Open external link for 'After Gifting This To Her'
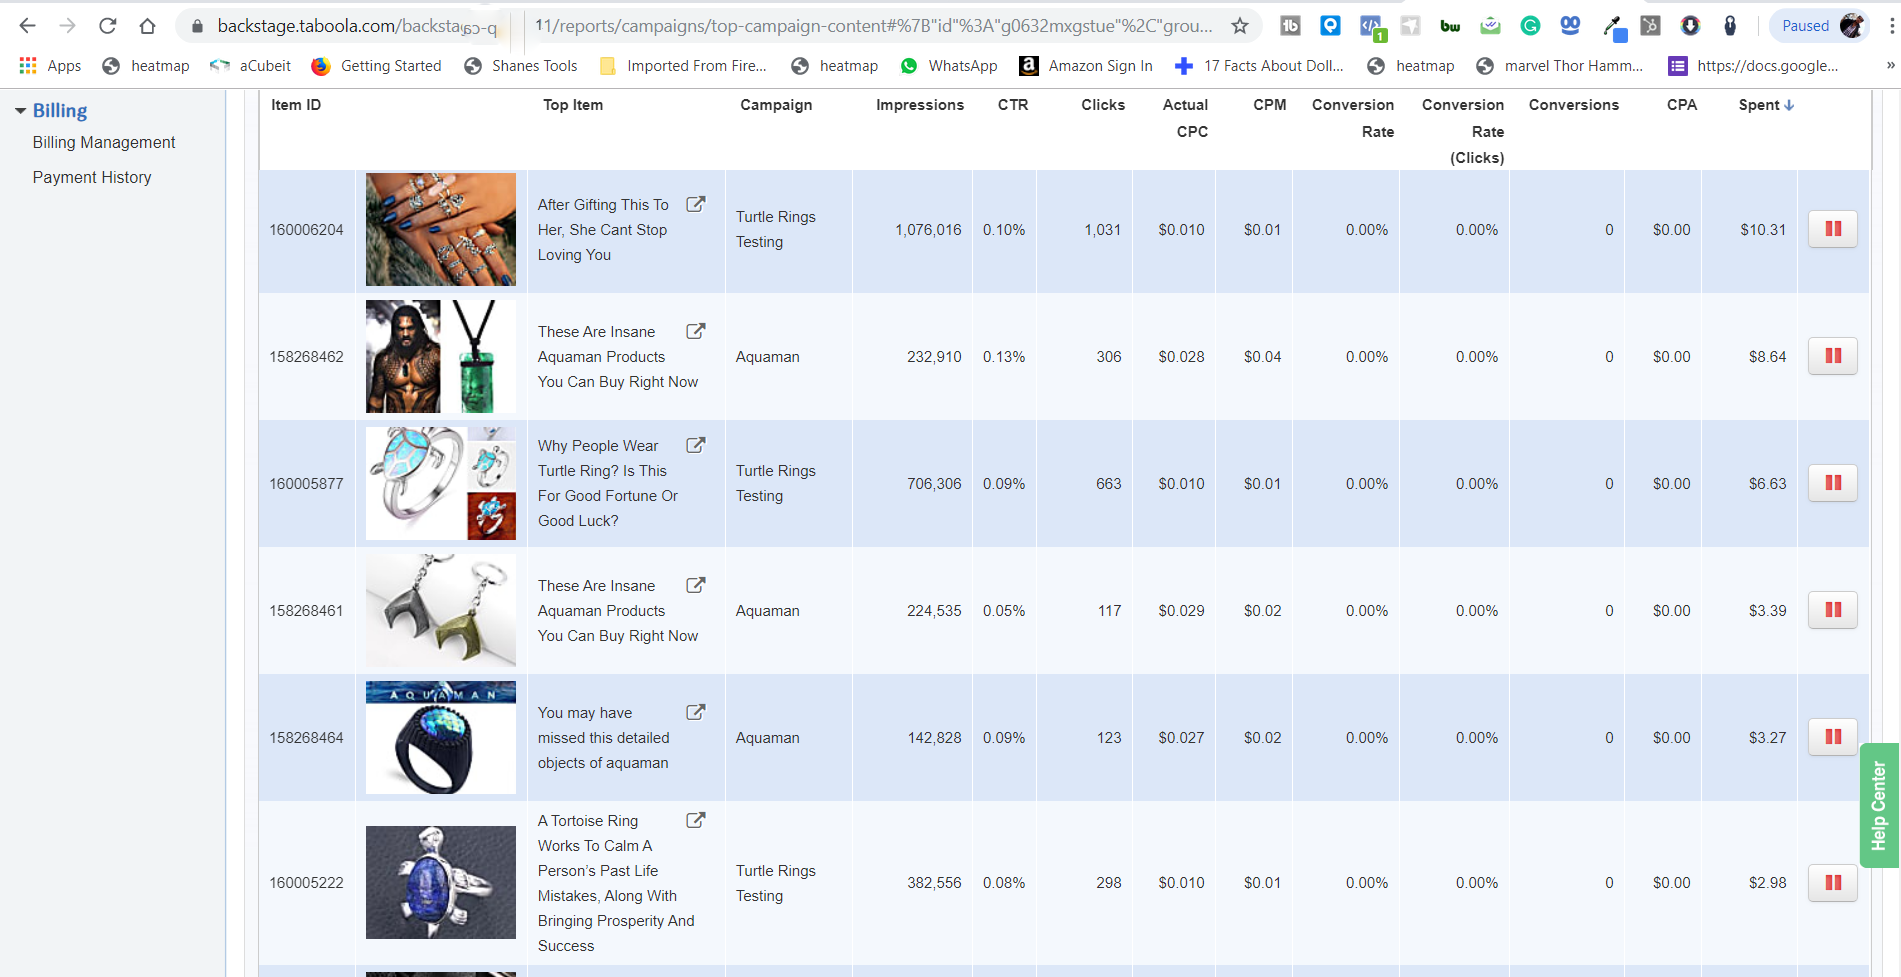 click(696, 204)
